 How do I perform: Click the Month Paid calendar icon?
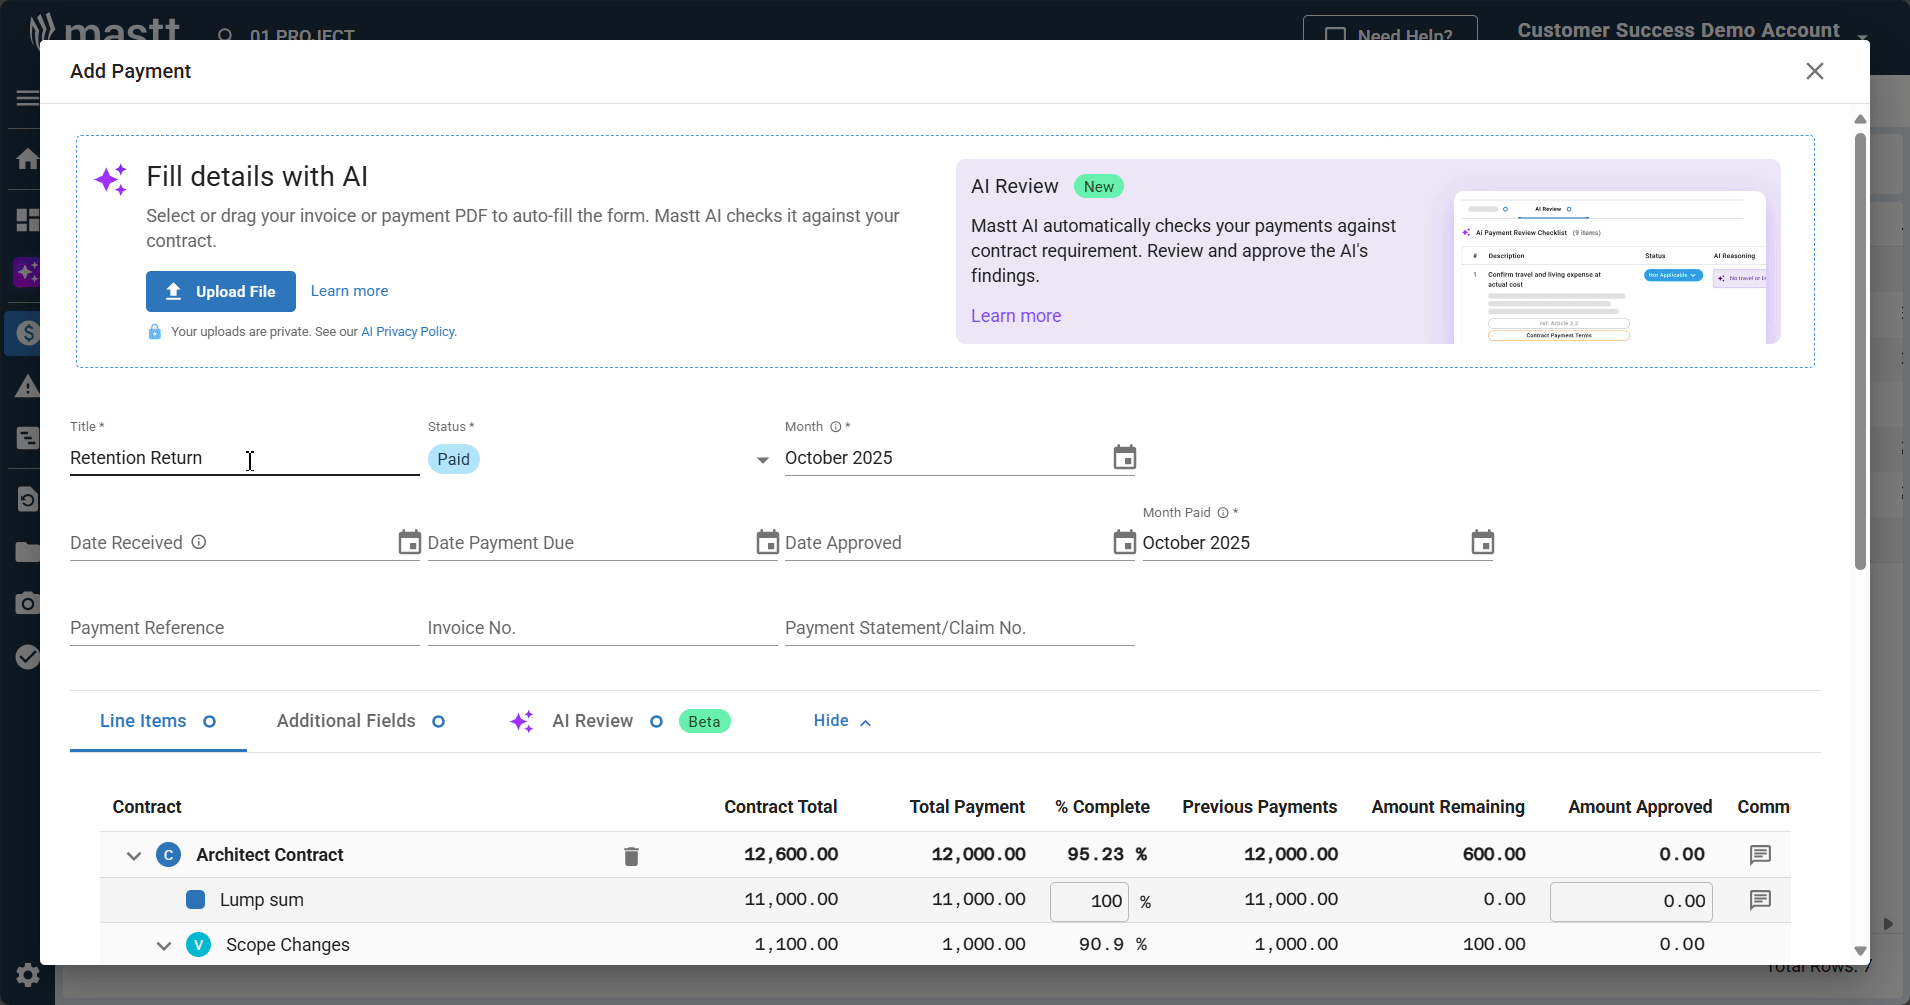coord(1482,543)
